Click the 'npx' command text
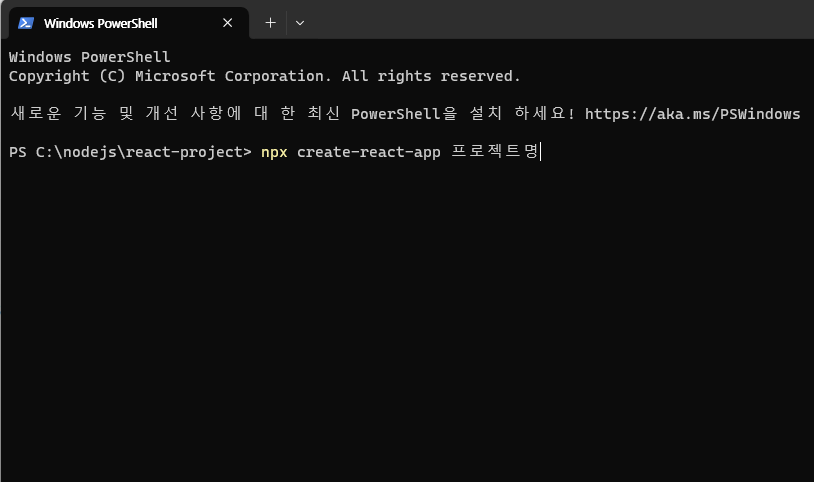814x482 pixels. (x=274, y=152)
